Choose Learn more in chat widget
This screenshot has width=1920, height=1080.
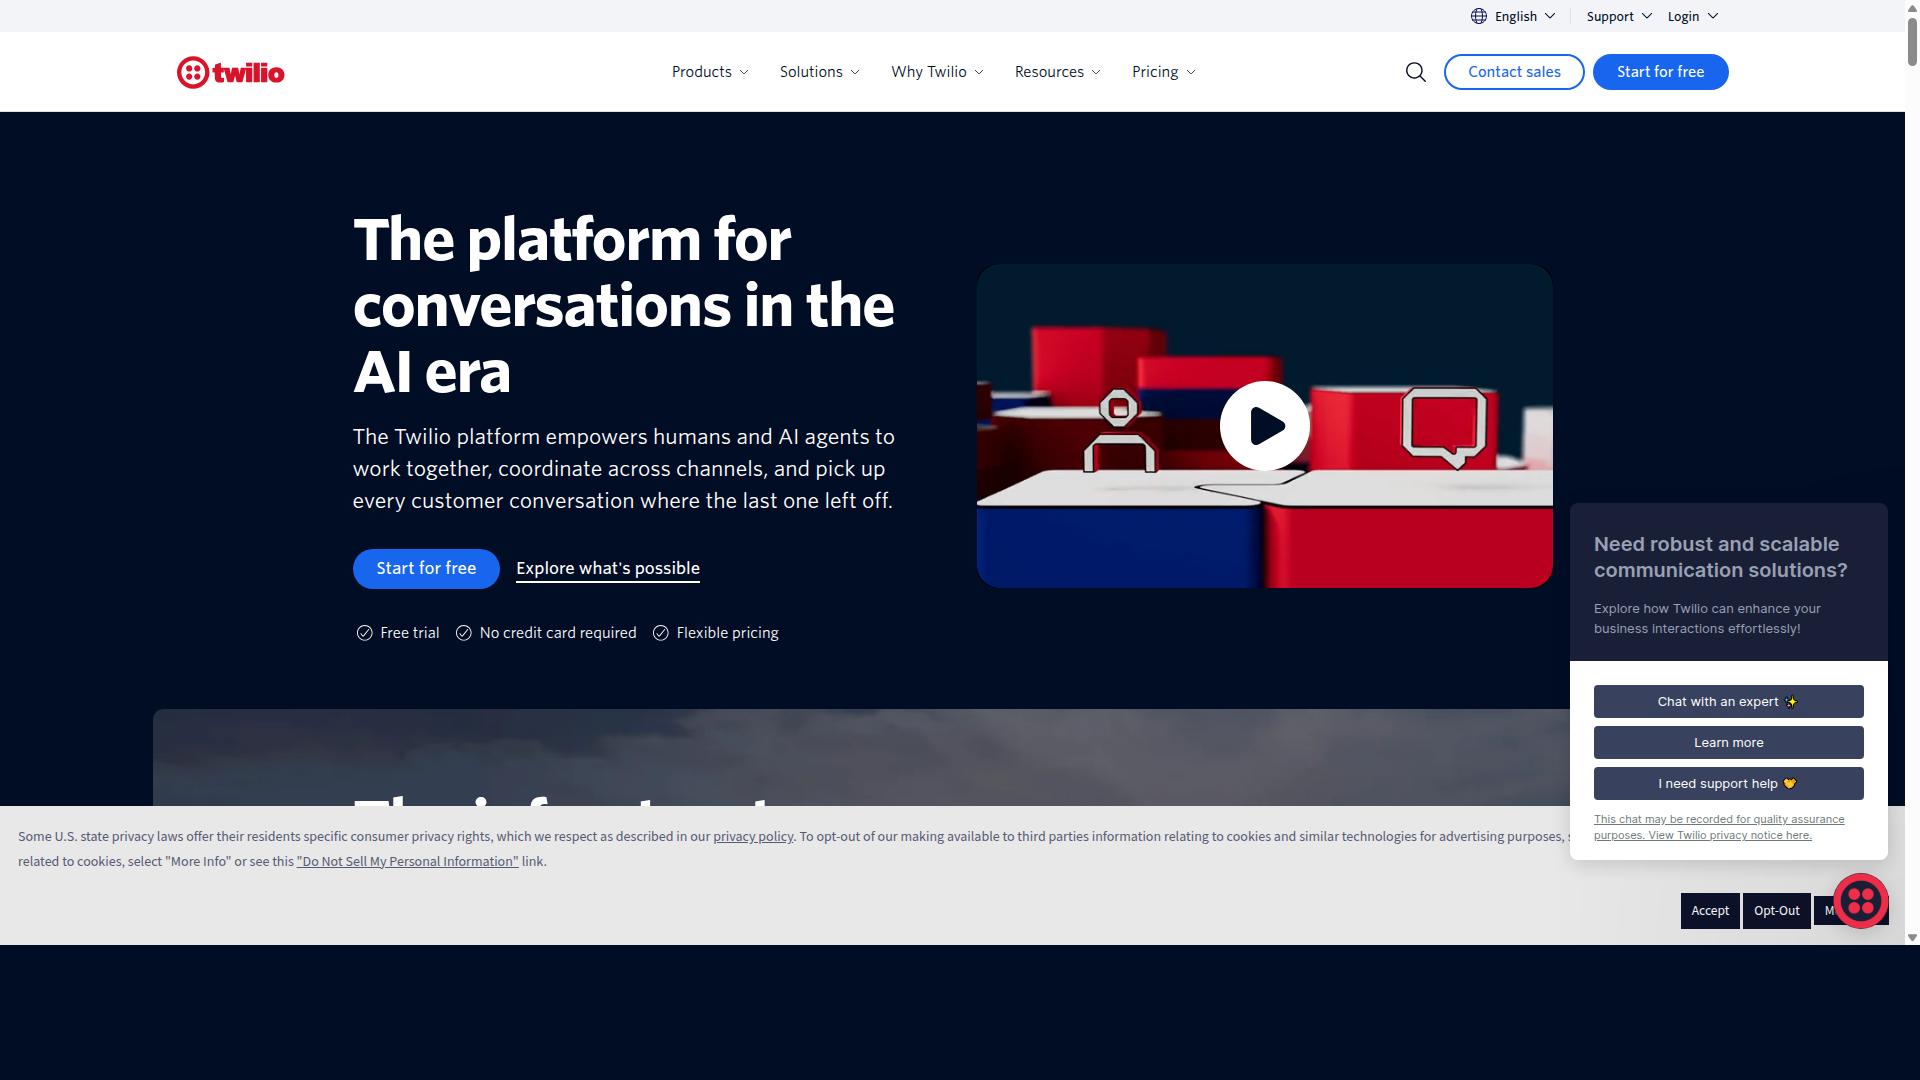pyautogui.click(x=1728, y=743)
